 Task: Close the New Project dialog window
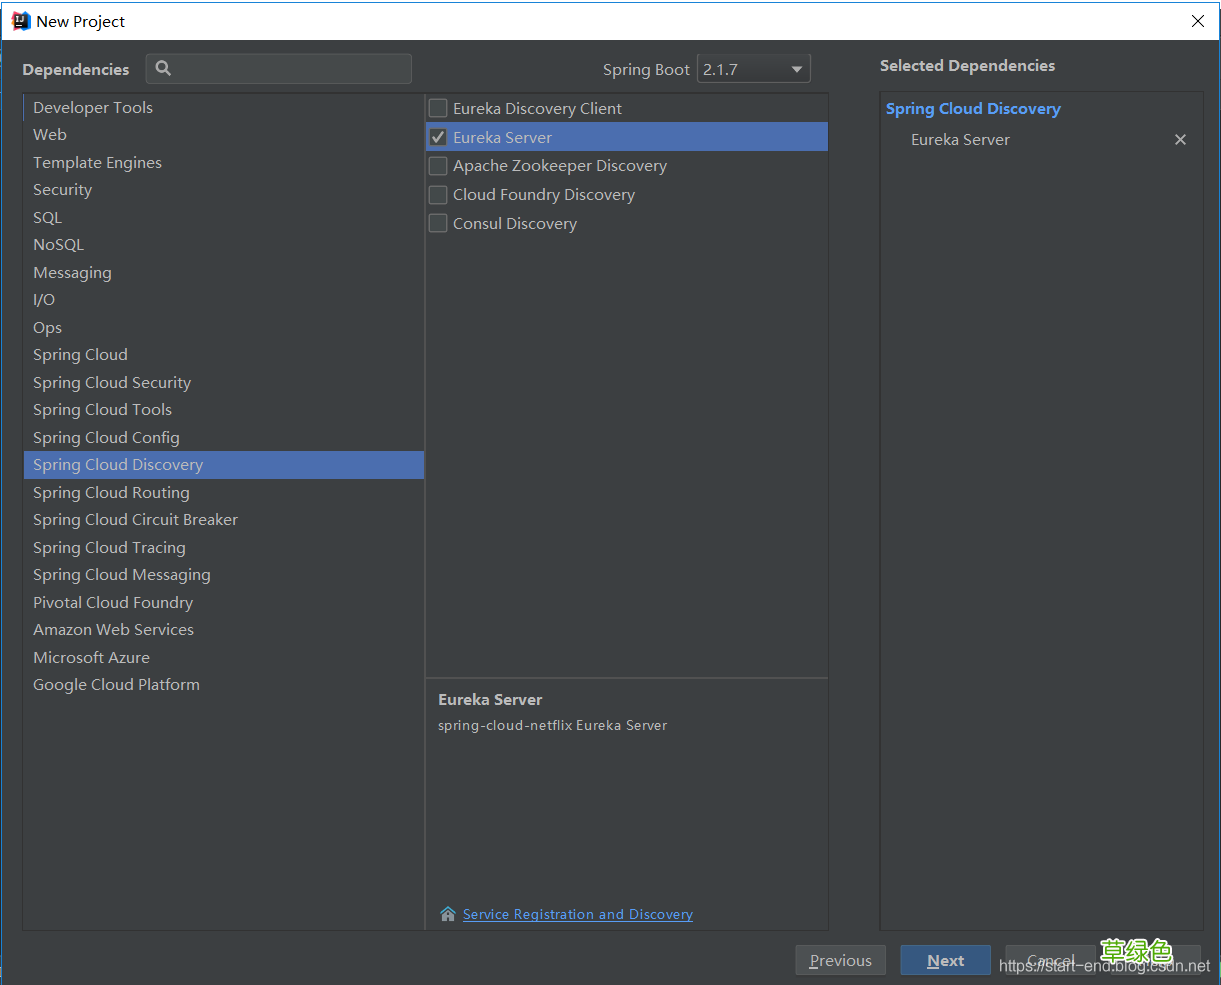pos(1198,21)
